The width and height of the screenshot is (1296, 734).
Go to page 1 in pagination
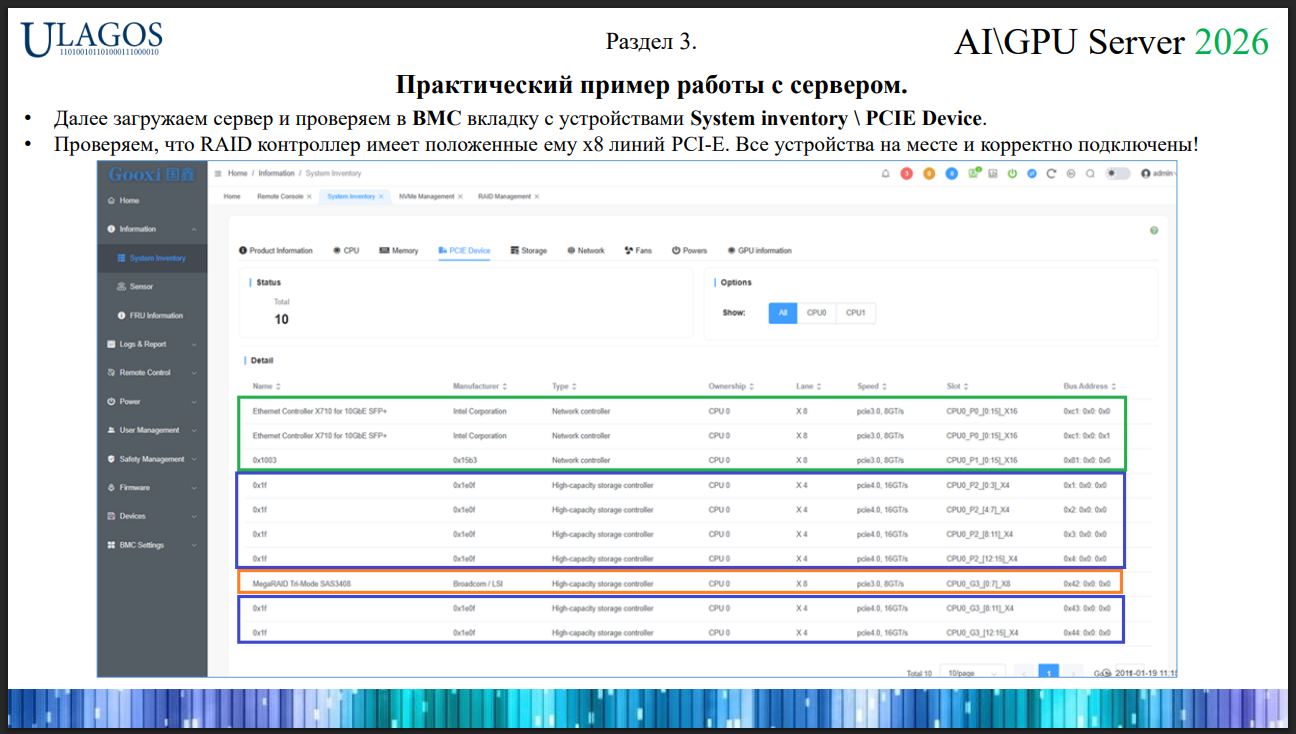1048,673
